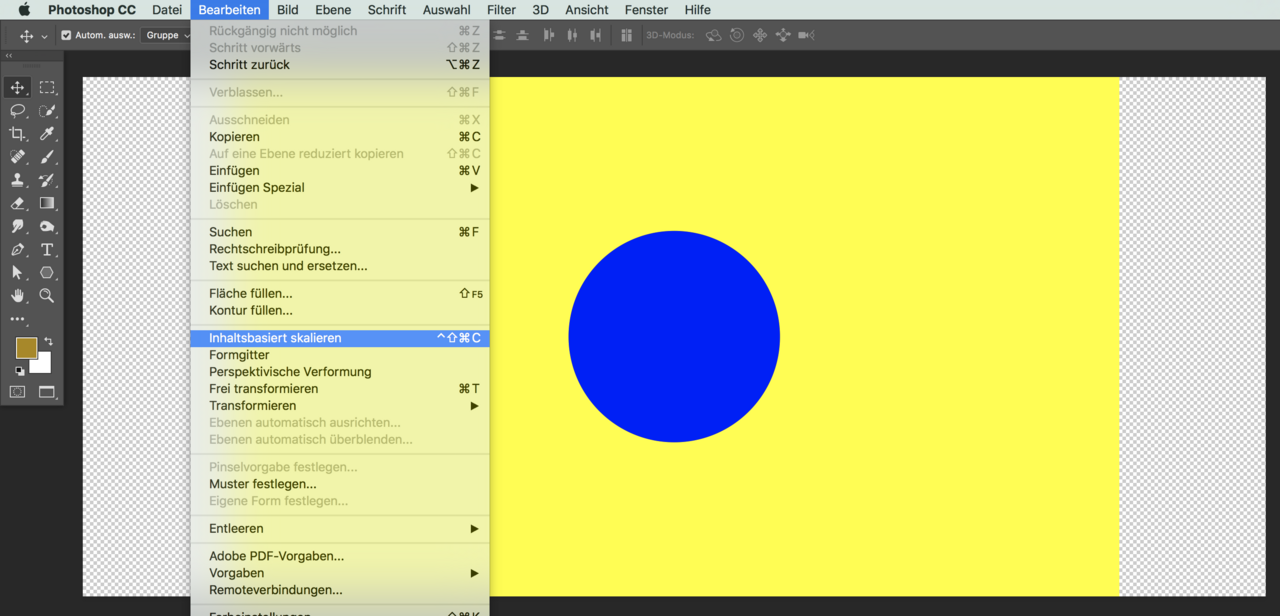Choose Einfügen menu entry

[340, 170]
